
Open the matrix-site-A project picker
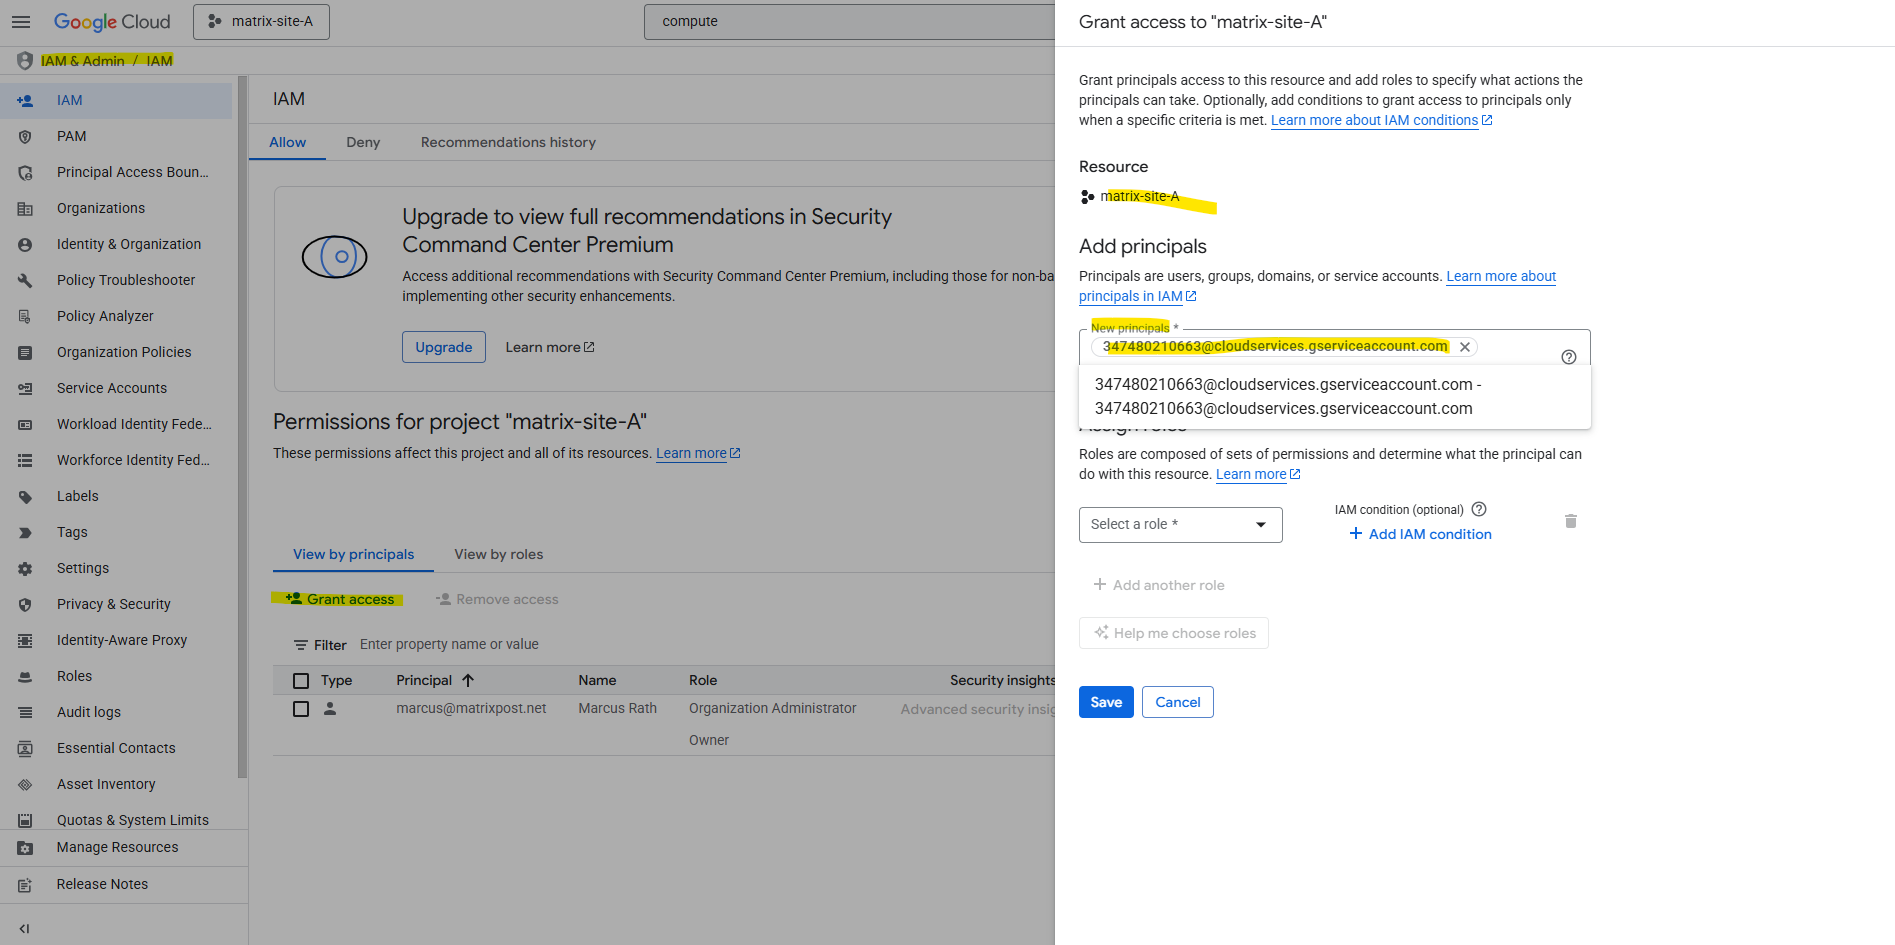point(261,21)
